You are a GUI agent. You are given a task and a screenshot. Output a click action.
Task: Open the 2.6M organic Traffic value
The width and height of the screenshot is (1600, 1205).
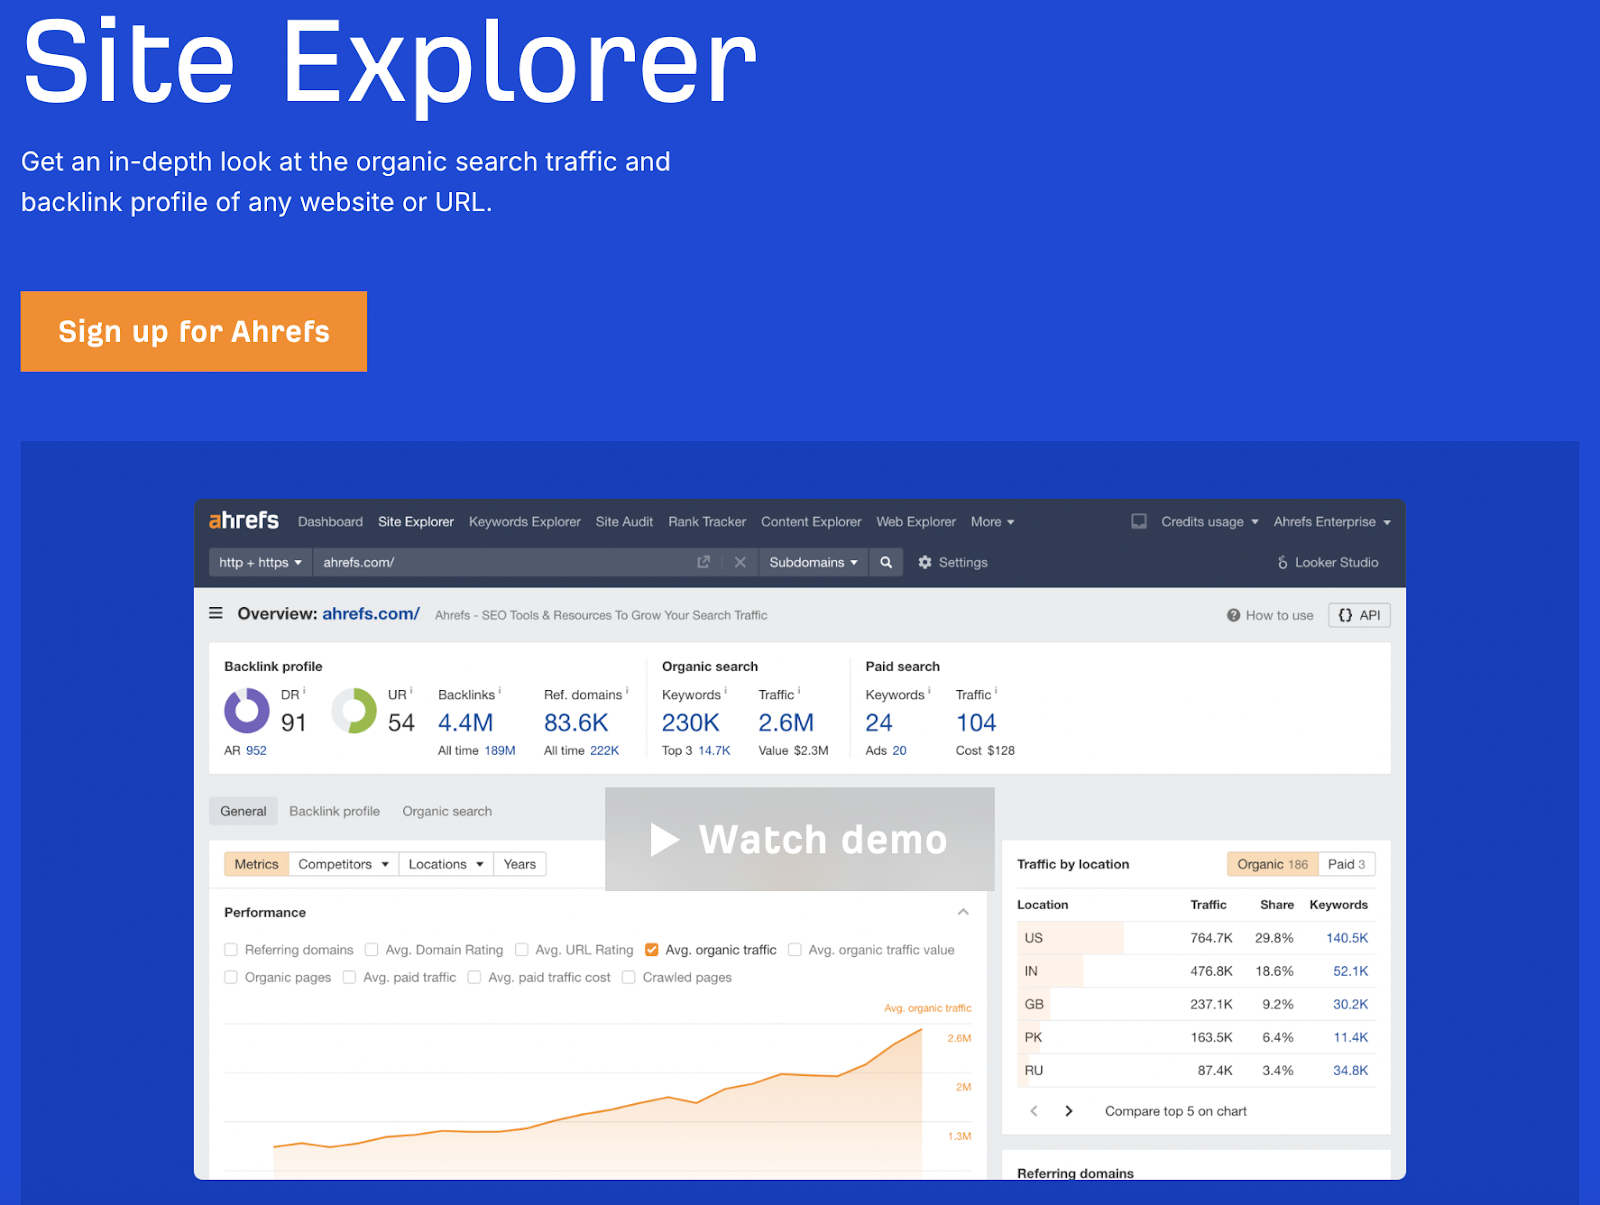786,722
